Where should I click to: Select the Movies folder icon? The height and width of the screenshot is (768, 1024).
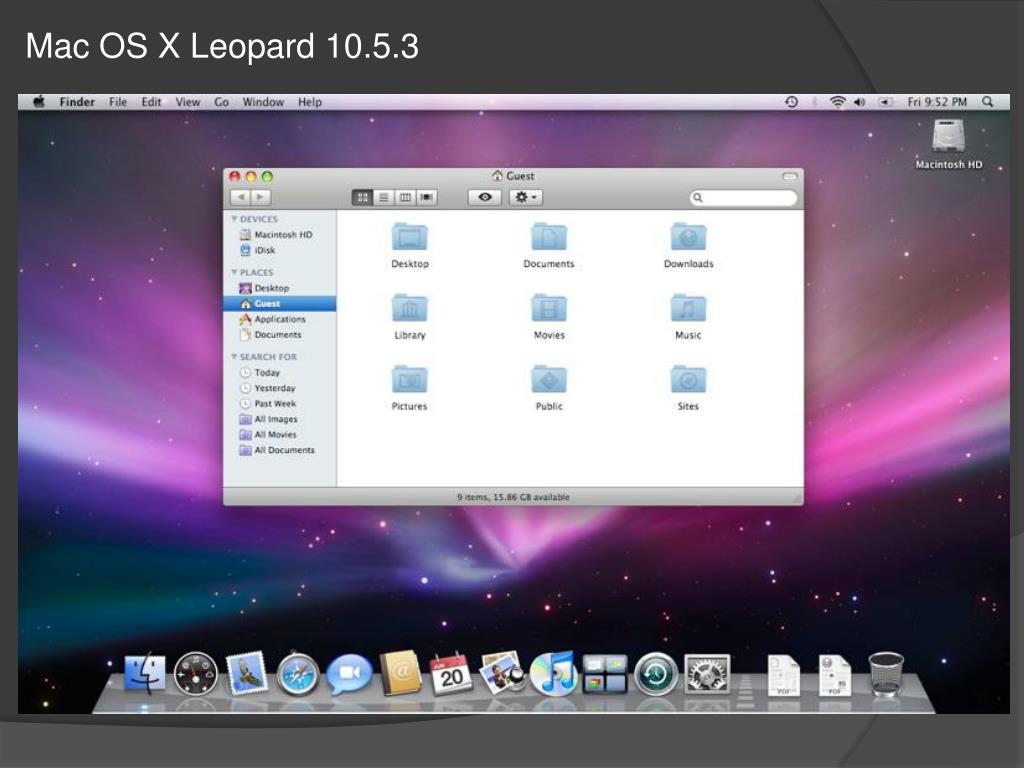(x=549, y=308)
